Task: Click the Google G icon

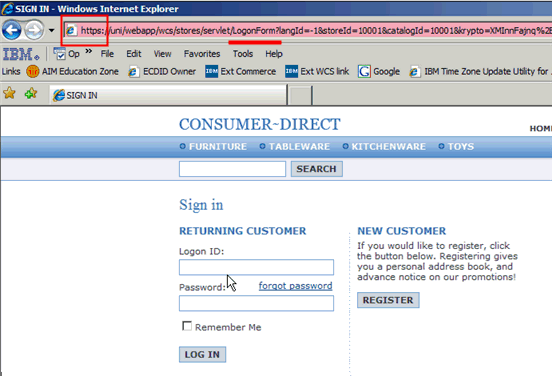Action: pyautogui.click(x=364, y=71)
